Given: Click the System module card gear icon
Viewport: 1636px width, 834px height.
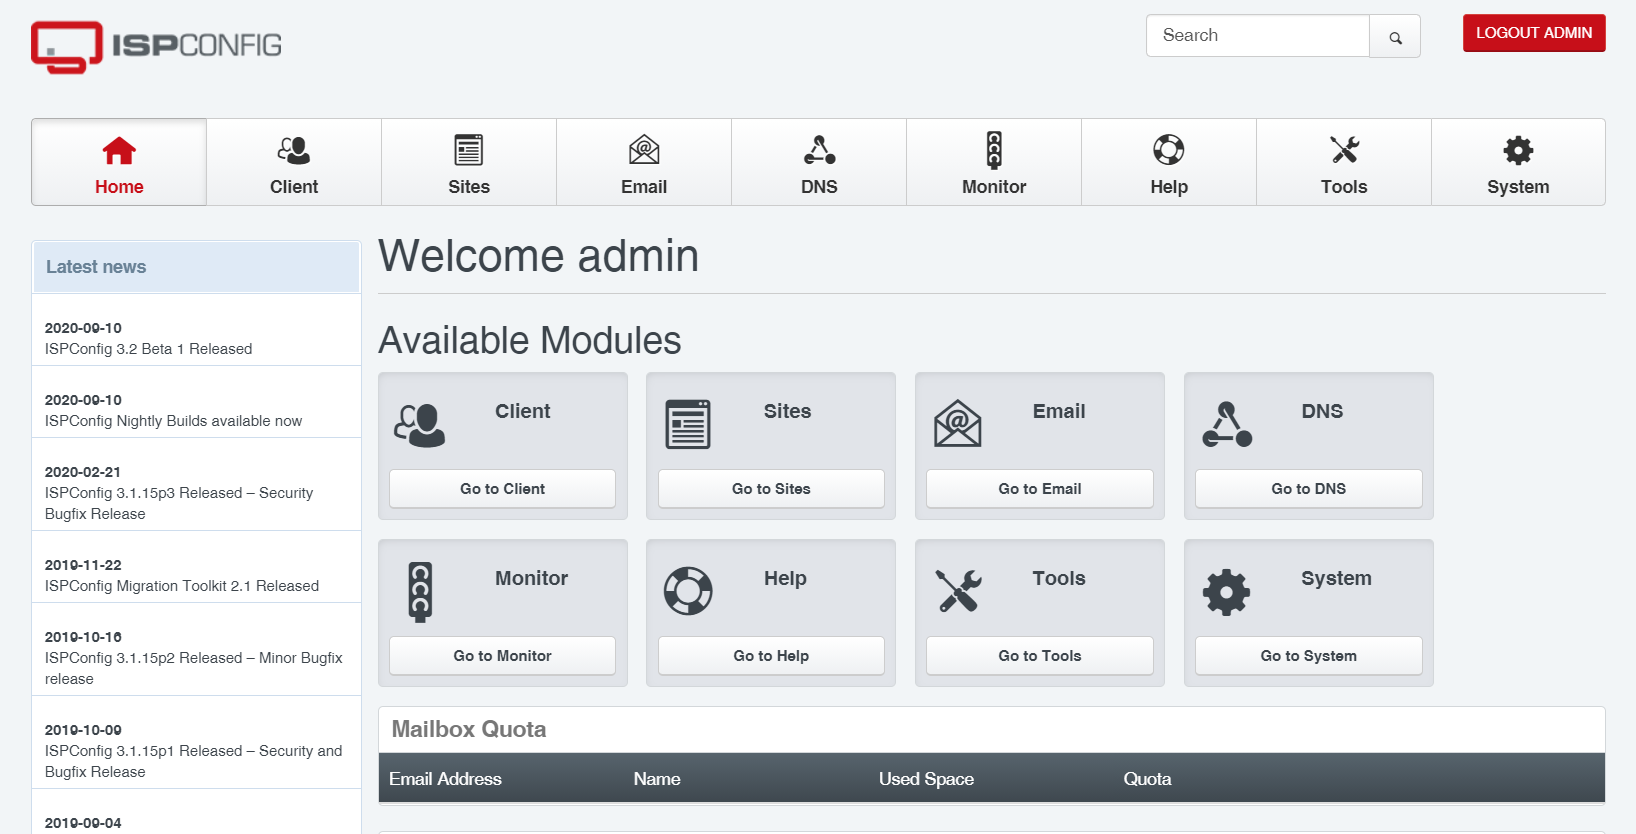Looking at the screenshot, I should [x=1227, y=592].
